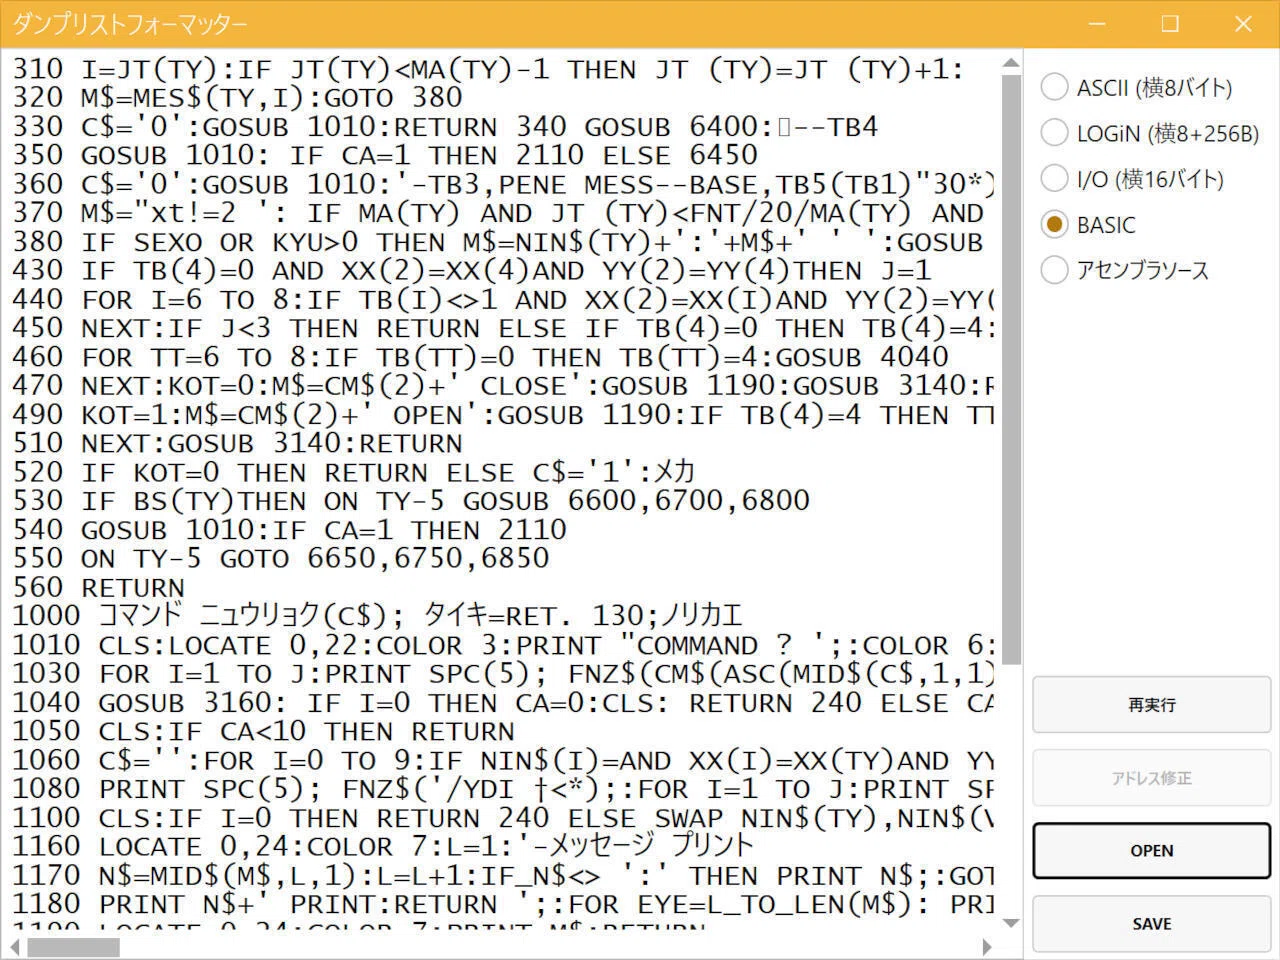Click line 1160 LOCATE 0,24 メッセージ プリント
Image resolution: width=1280 pixels, height=960 pixels.
pos(383,847)
